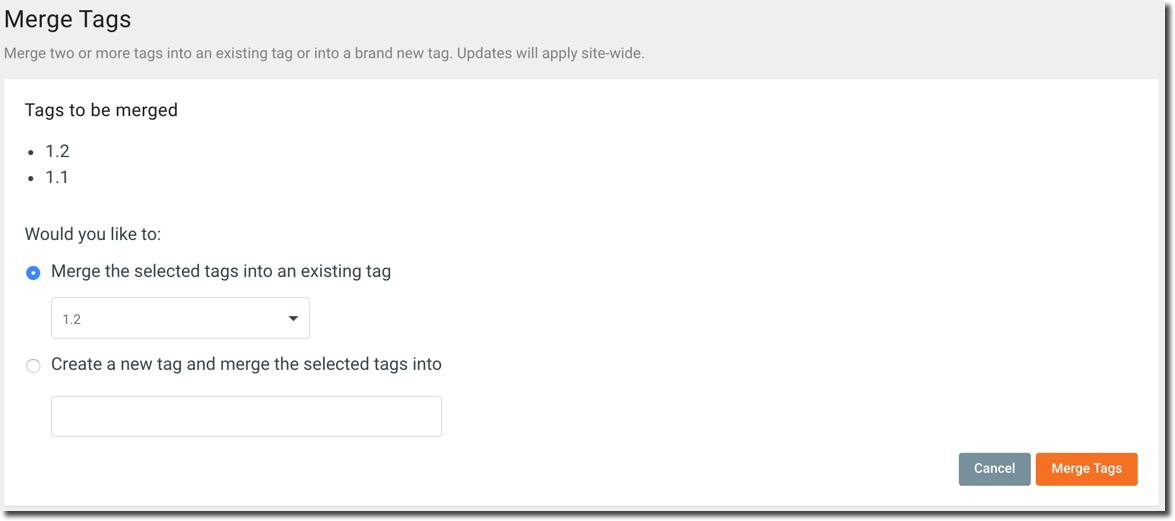
Task: Click the 'Merge the selected tags into an existing tag' label
Action: (221, 272)
